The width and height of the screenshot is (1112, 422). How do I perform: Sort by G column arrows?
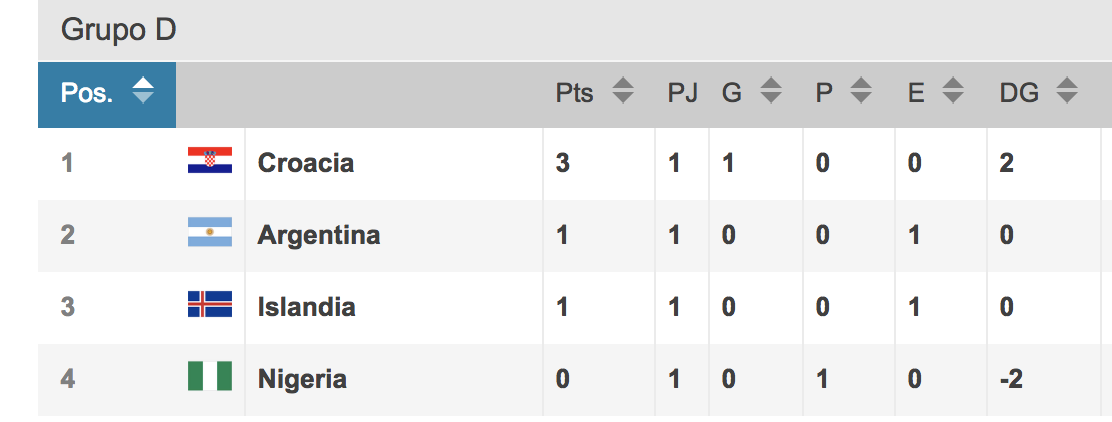pyautogui.click(x=771, y=90)
